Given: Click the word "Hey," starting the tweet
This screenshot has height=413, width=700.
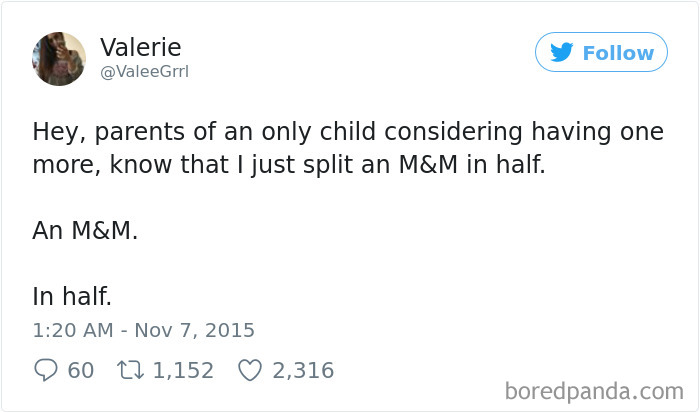Looking at the screenshot, I should pos(56,132).
